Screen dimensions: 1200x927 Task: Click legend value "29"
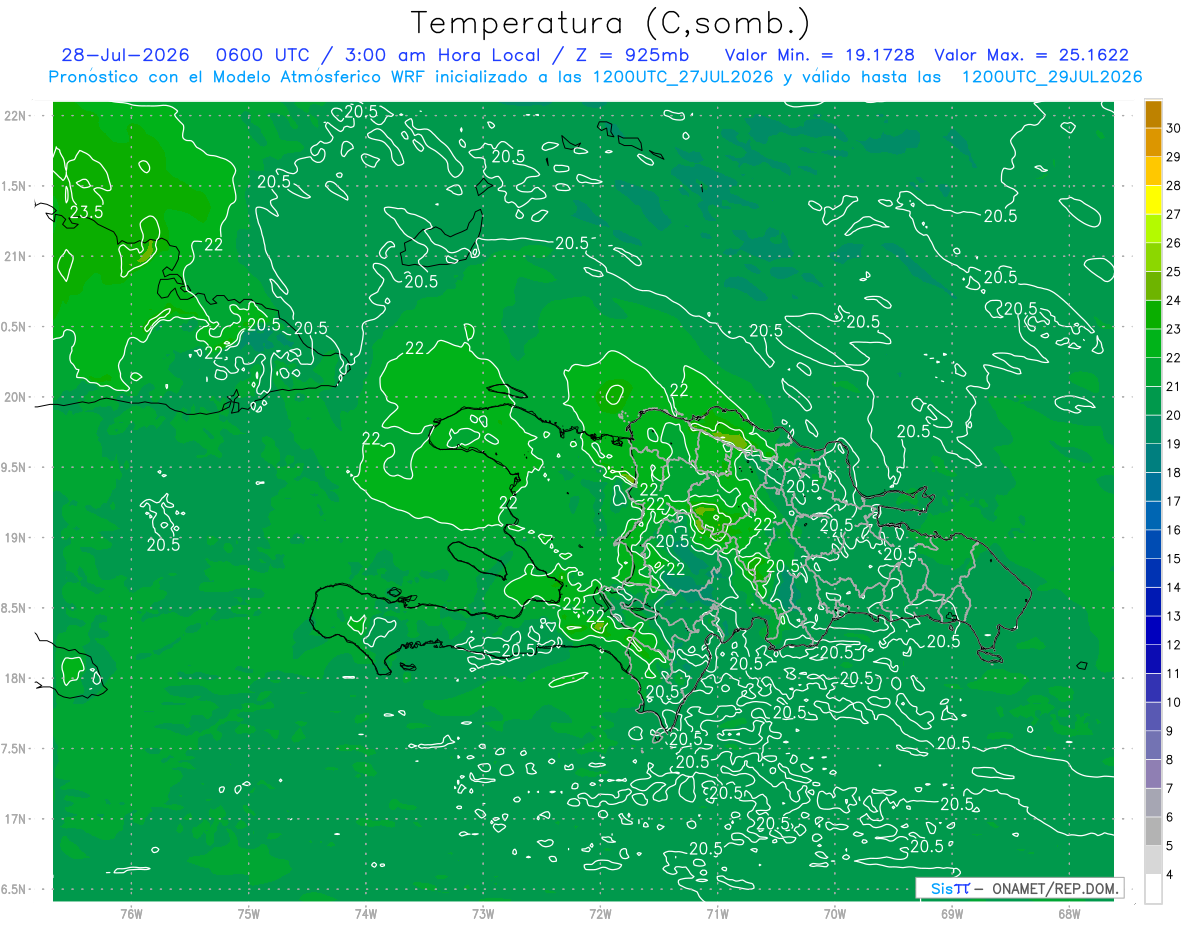1174,157
